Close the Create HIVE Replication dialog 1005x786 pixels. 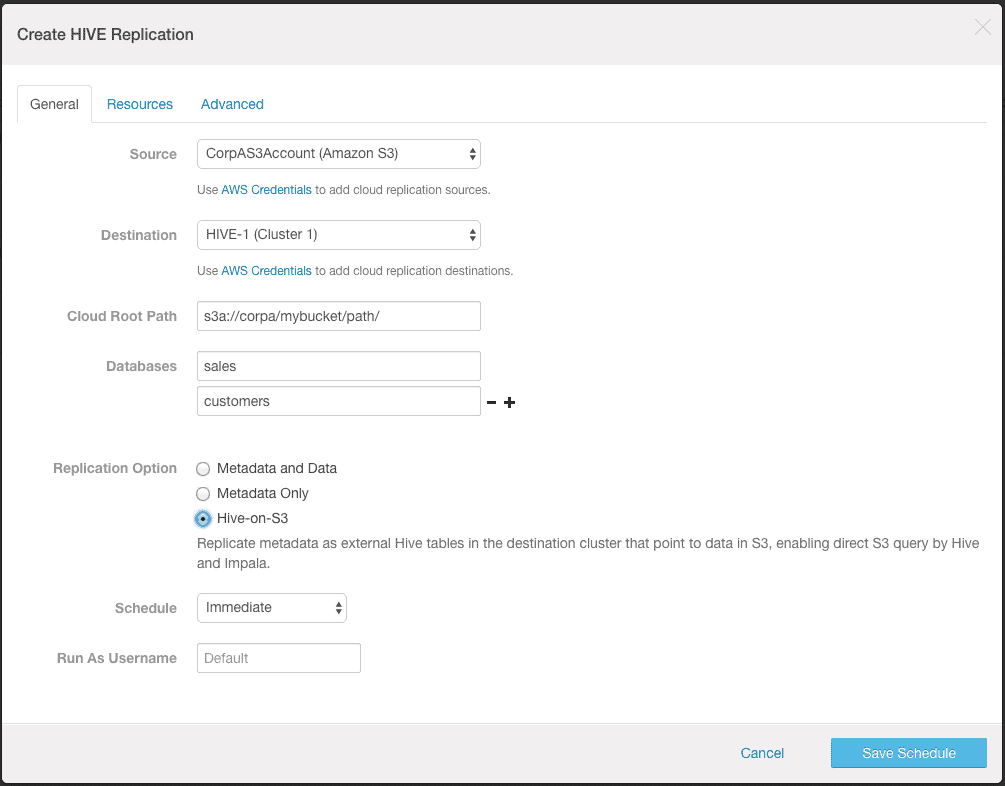982,28
